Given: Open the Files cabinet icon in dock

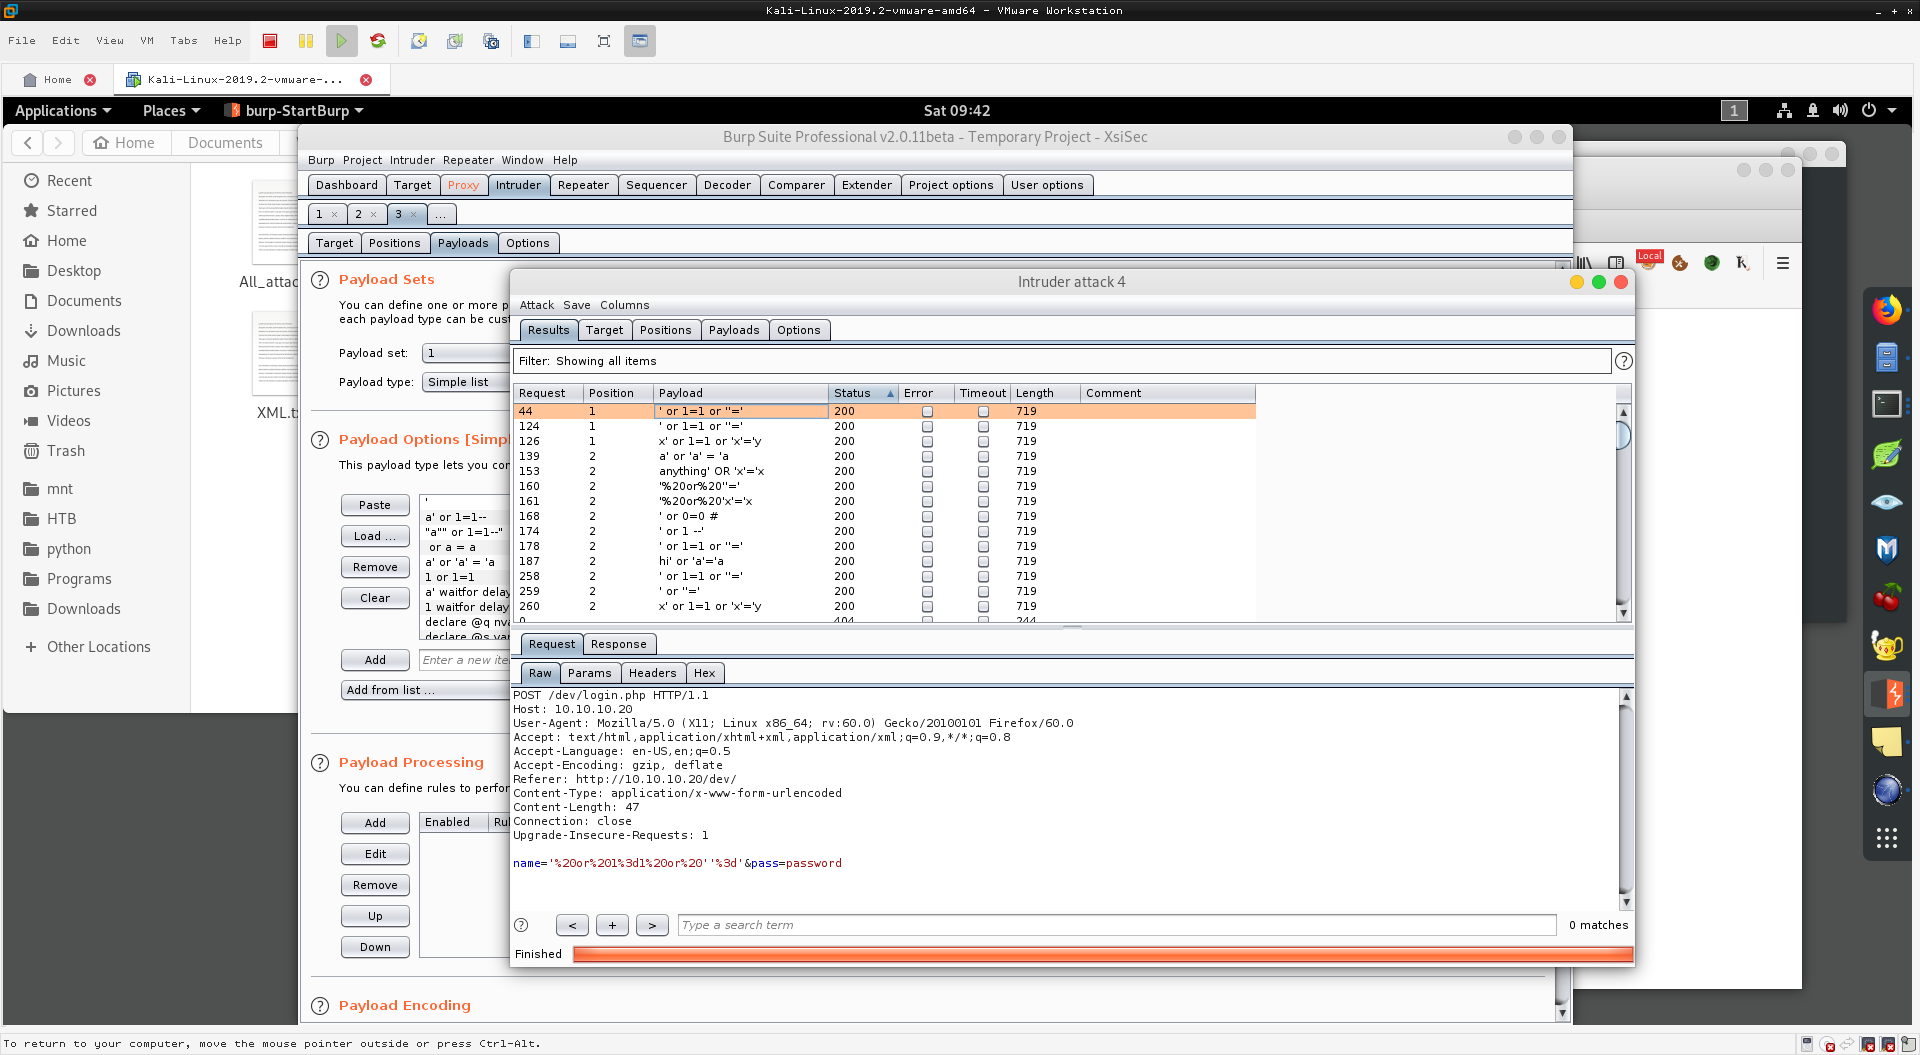Looking at the screenshot, I should pyautogui.click(x=1887, y=357).
